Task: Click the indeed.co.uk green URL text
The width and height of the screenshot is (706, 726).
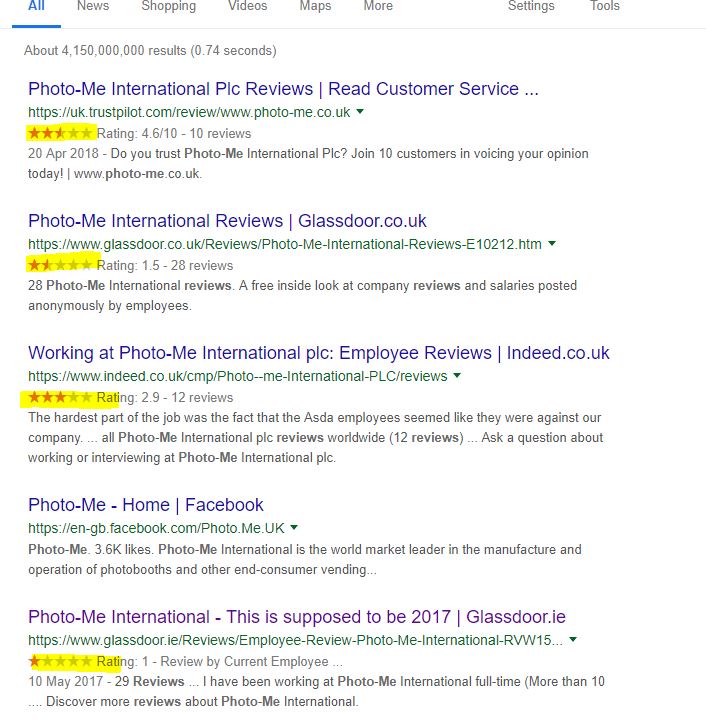Action: (x=237, y=376)
